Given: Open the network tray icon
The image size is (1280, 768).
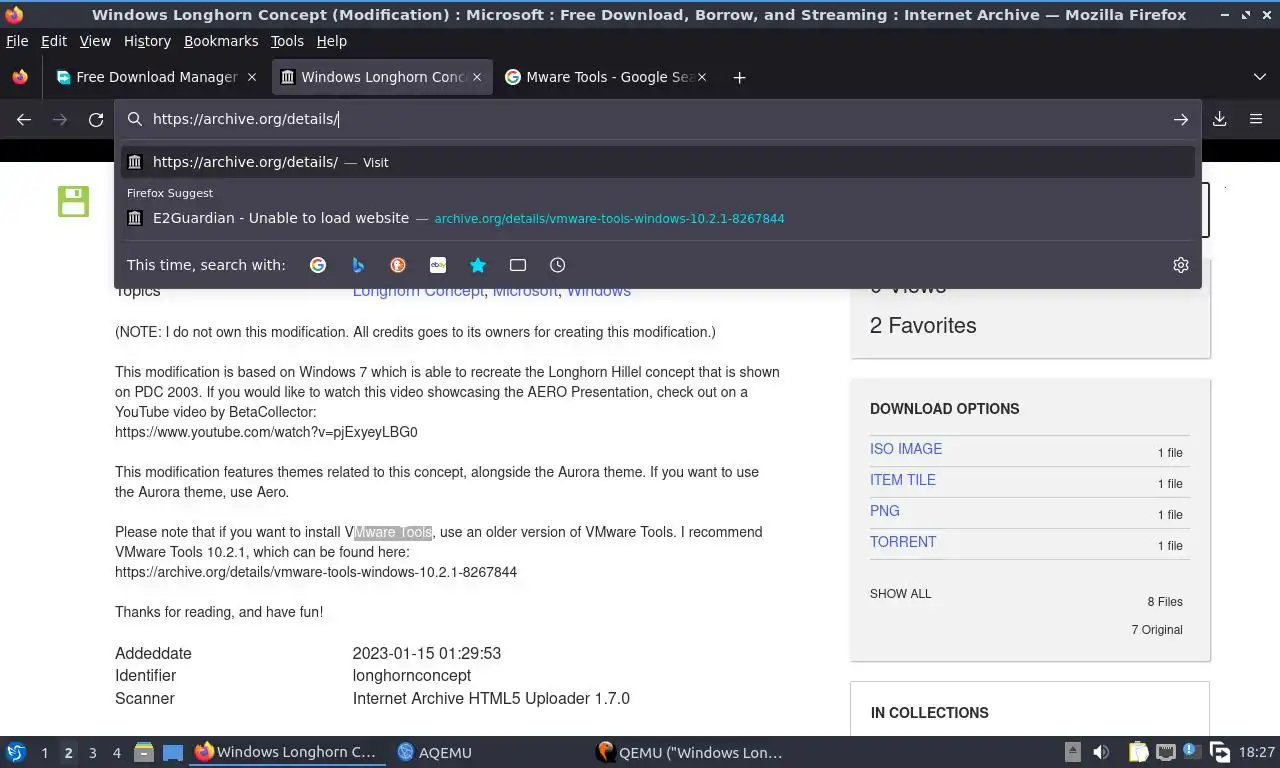Looking at the screenshot, I should tap(1166, 752).
